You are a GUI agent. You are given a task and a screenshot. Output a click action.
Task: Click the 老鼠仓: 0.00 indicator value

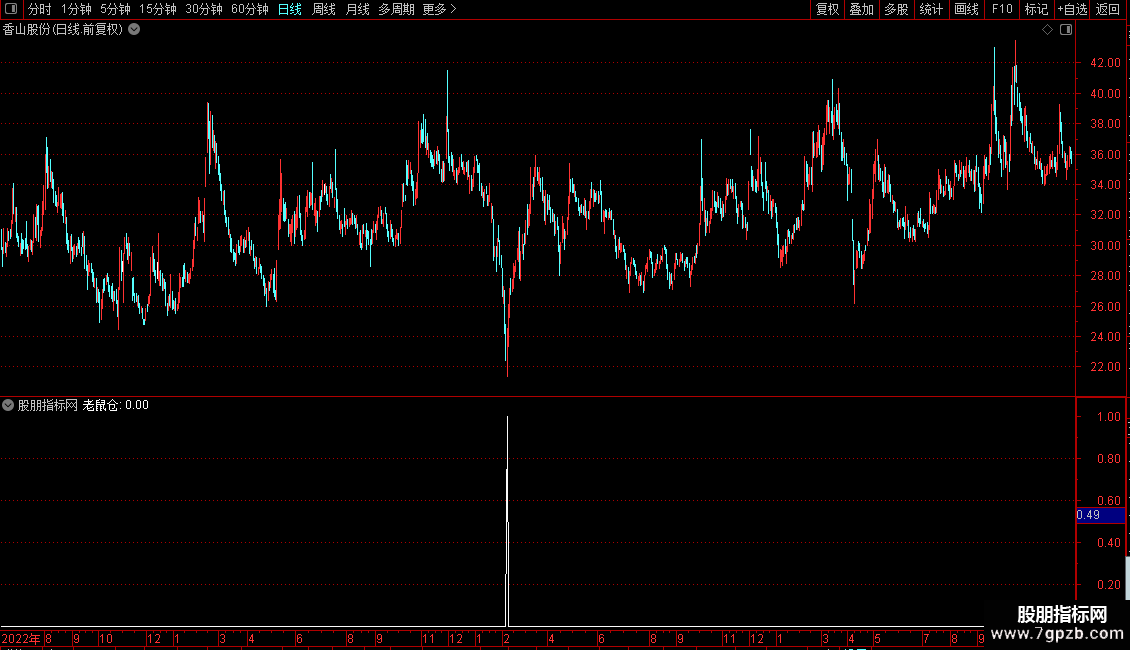tap(115, 405)
